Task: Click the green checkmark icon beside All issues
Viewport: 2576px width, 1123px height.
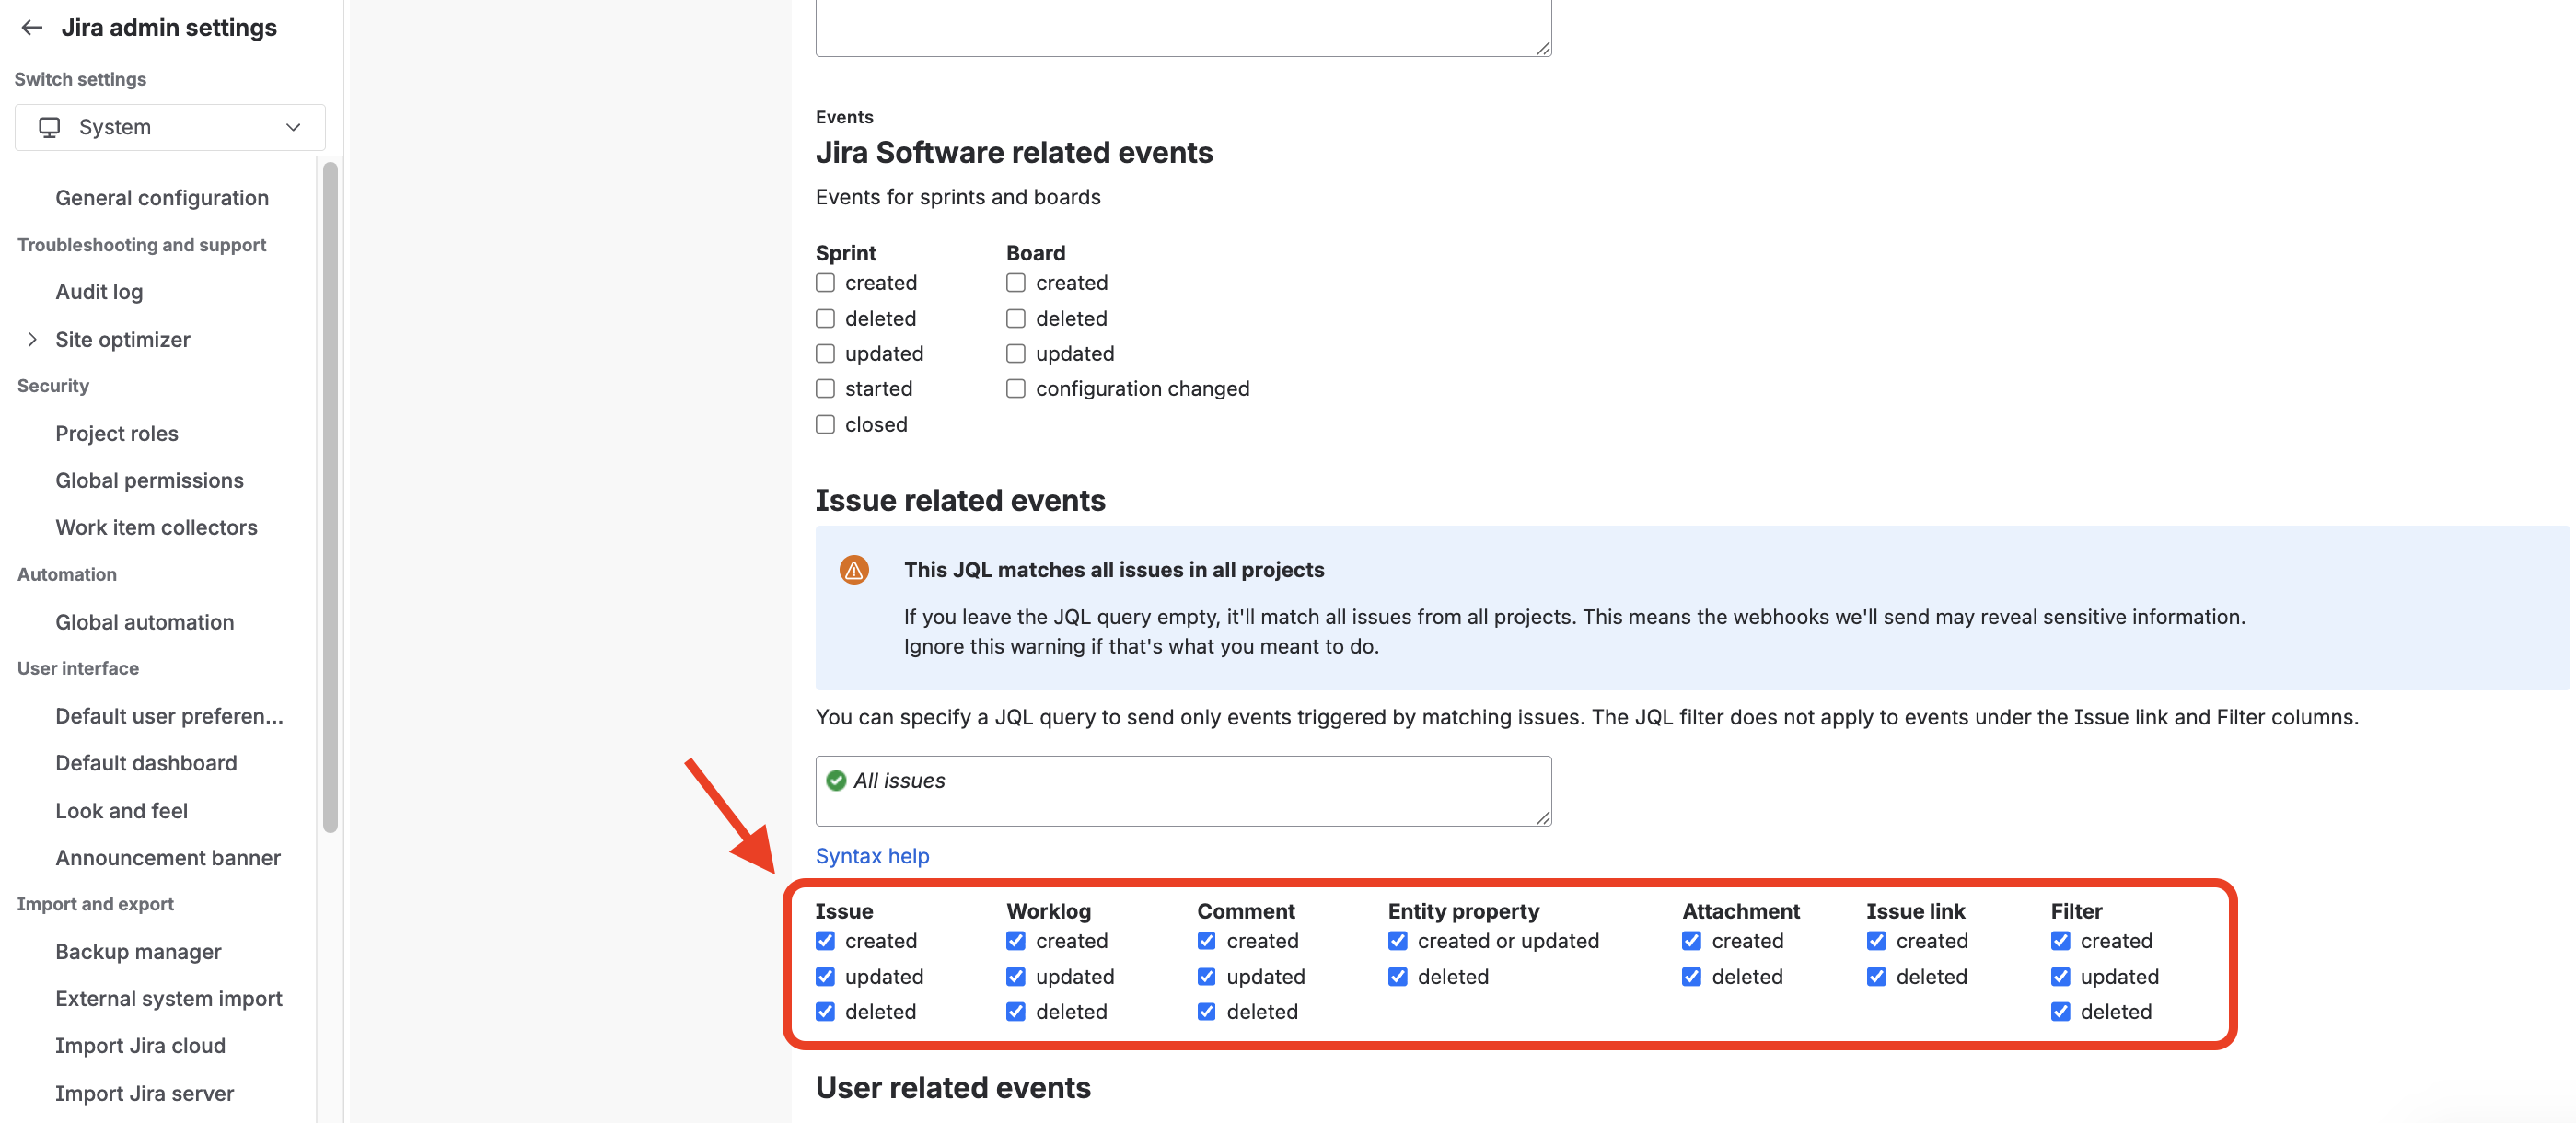Action: [x=836, y=780]
